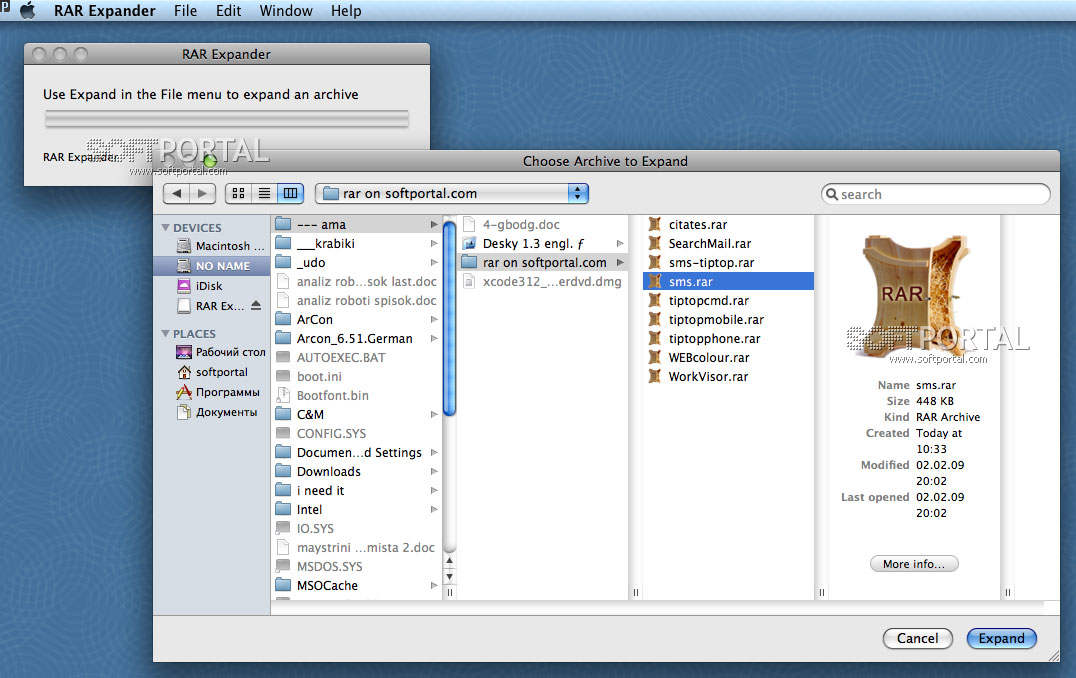This screenshot has height=678, width=1076.
Task: Select citates.rar archive
Action: [x=728, y=224]
